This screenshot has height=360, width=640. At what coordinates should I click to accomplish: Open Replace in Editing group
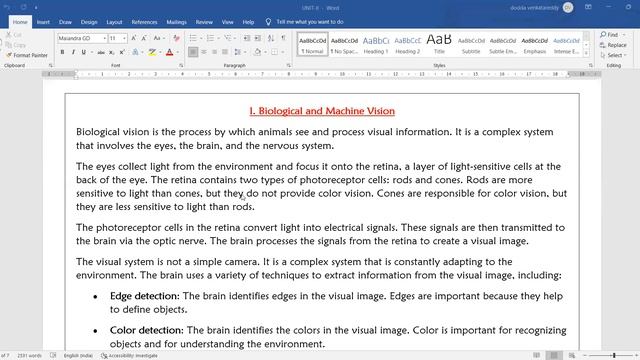(x=613, y=45)
